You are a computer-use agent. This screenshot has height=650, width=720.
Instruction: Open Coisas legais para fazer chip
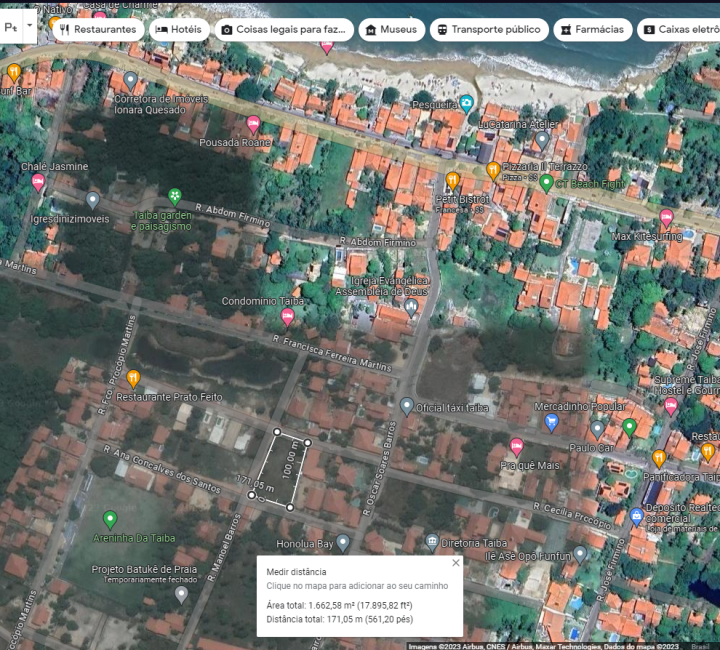click(284, 30)
